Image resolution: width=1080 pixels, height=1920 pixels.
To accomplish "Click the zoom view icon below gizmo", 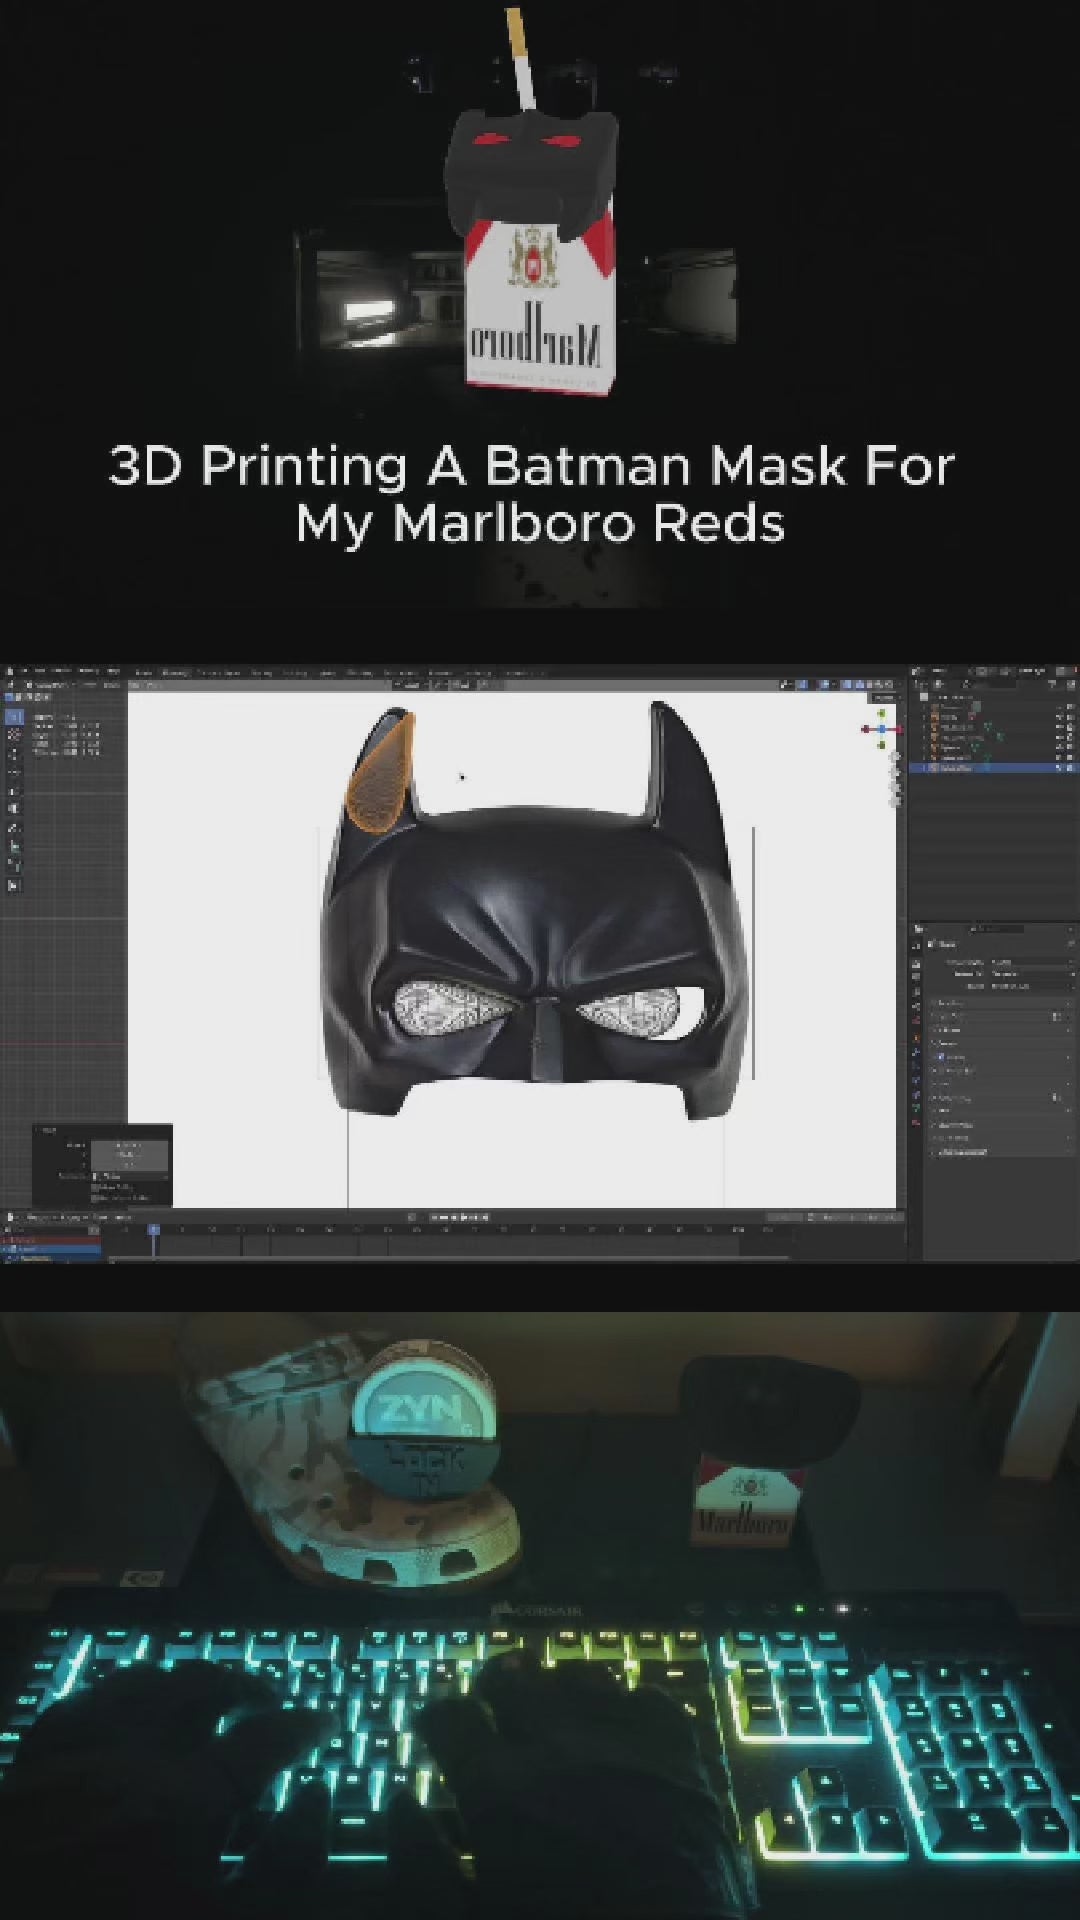I will [895, 756].
